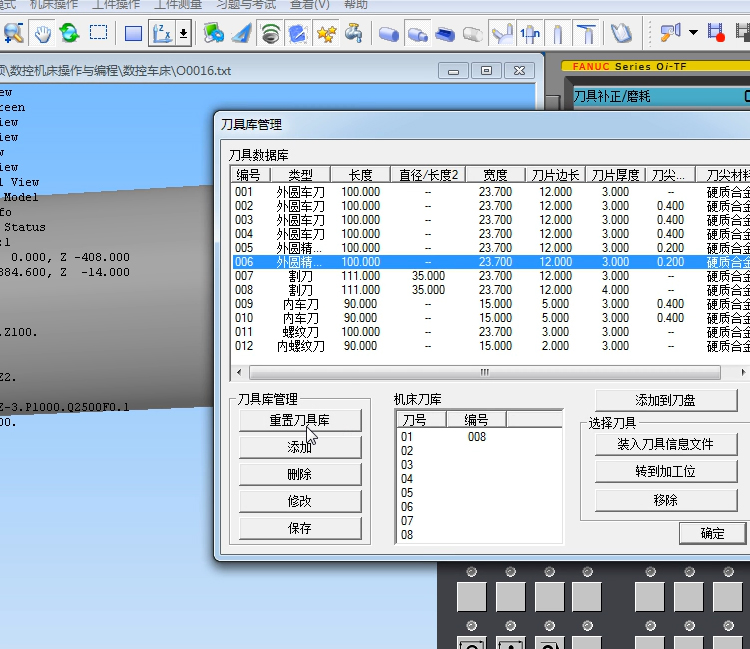Image resolution: width=750 pixels, height=649 pixels.
Task: Open the 查看(V) menu
Action: pyautogui.click(x=309, y=5)
